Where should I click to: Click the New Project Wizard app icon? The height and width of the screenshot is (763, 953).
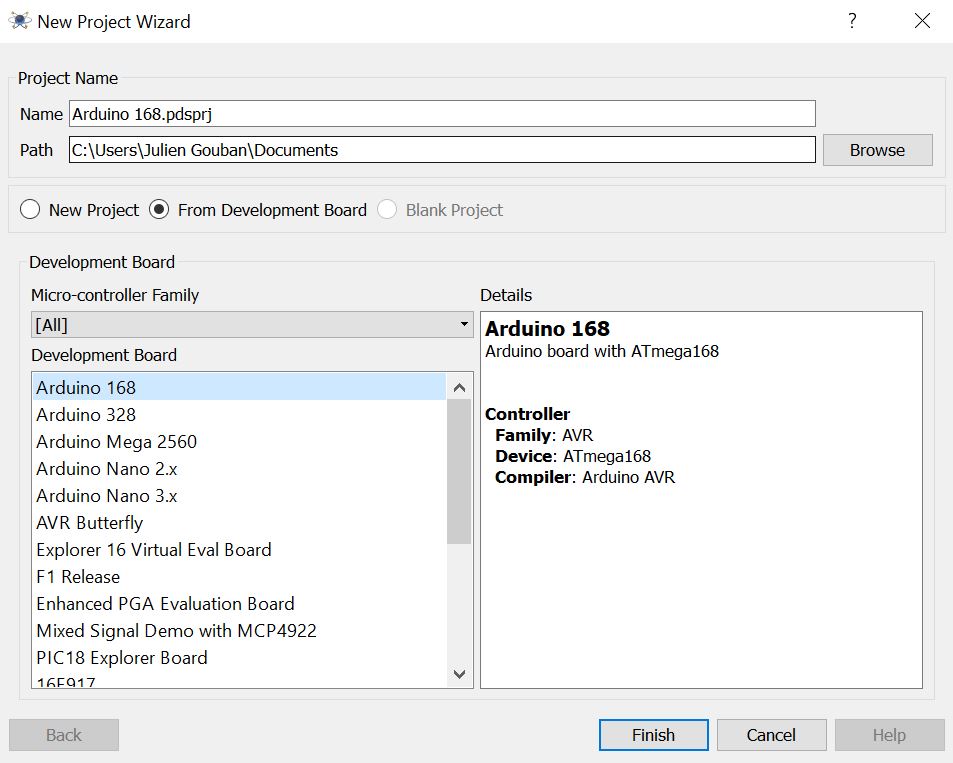point(20,21)
